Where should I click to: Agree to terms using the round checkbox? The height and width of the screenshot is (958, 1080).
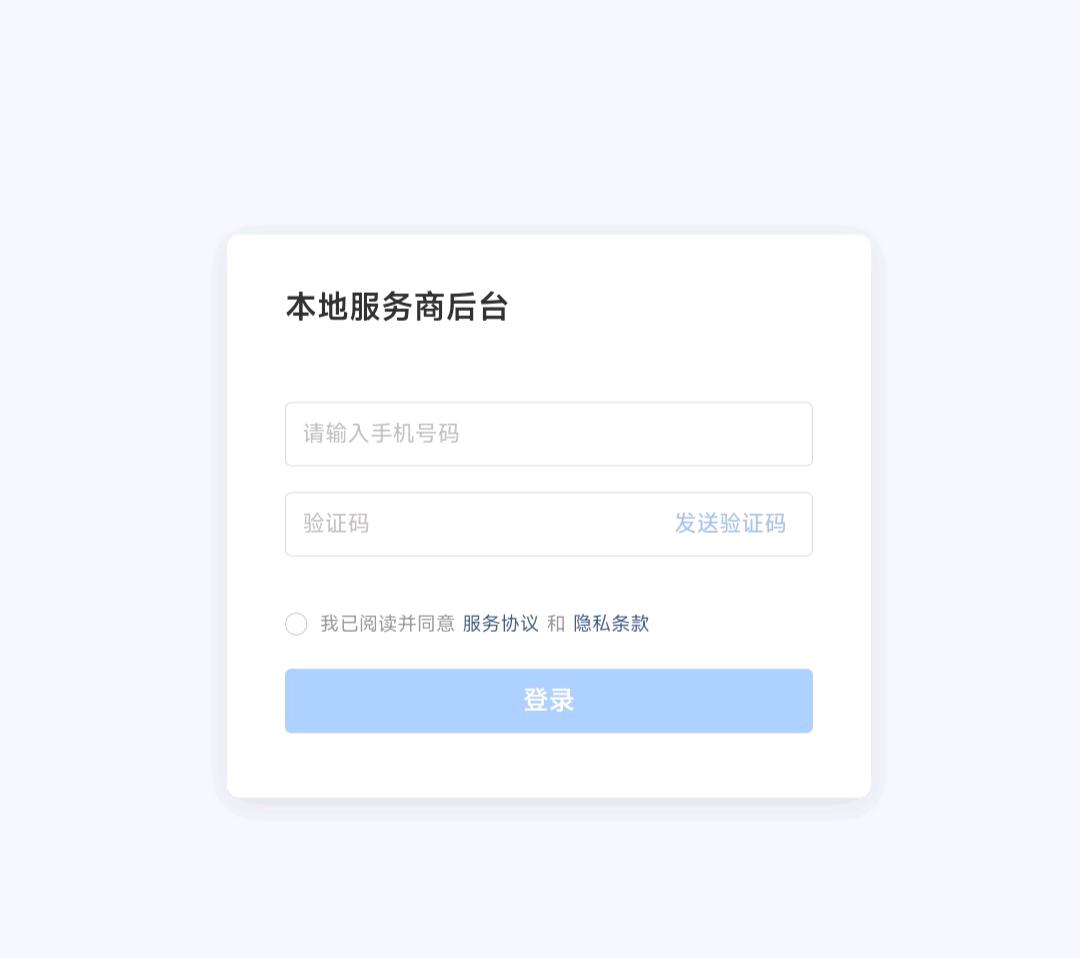coord(296,624)
